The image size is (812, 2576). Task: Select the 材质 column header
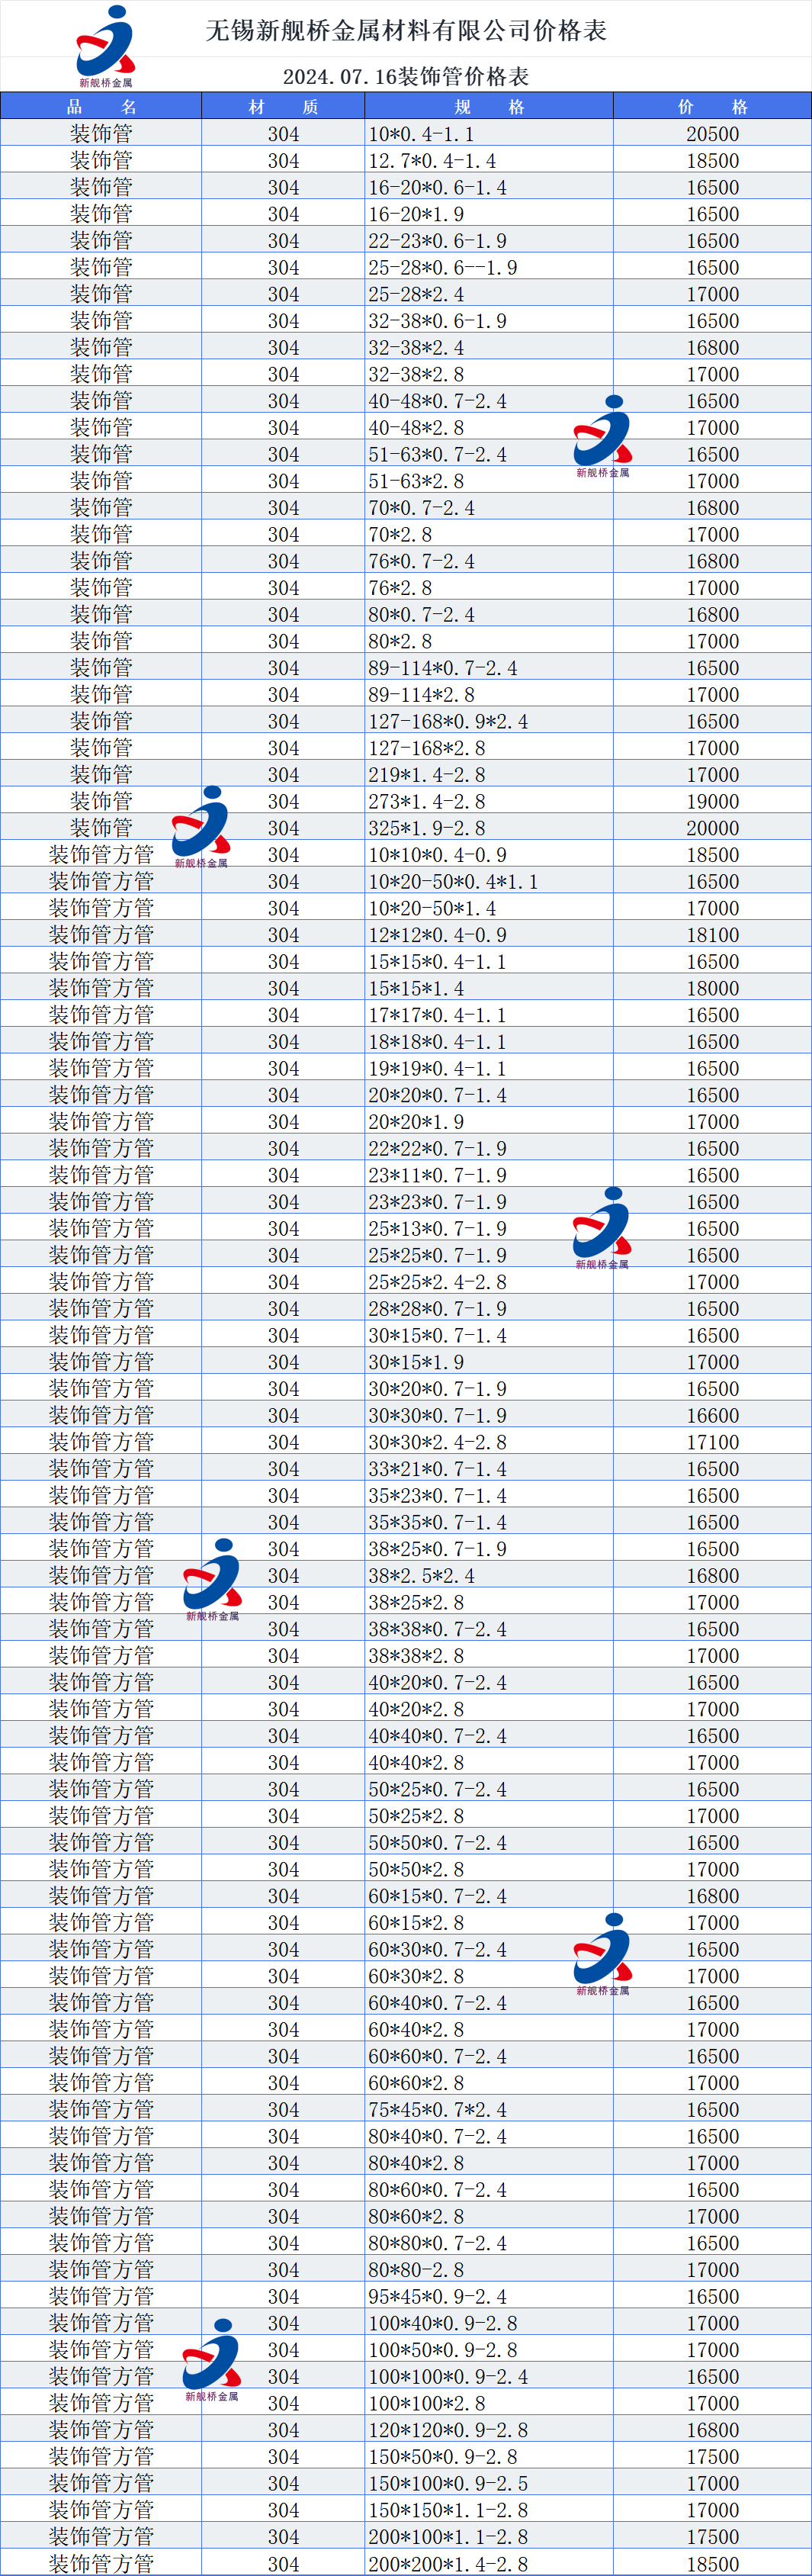[x=283, y=107]
